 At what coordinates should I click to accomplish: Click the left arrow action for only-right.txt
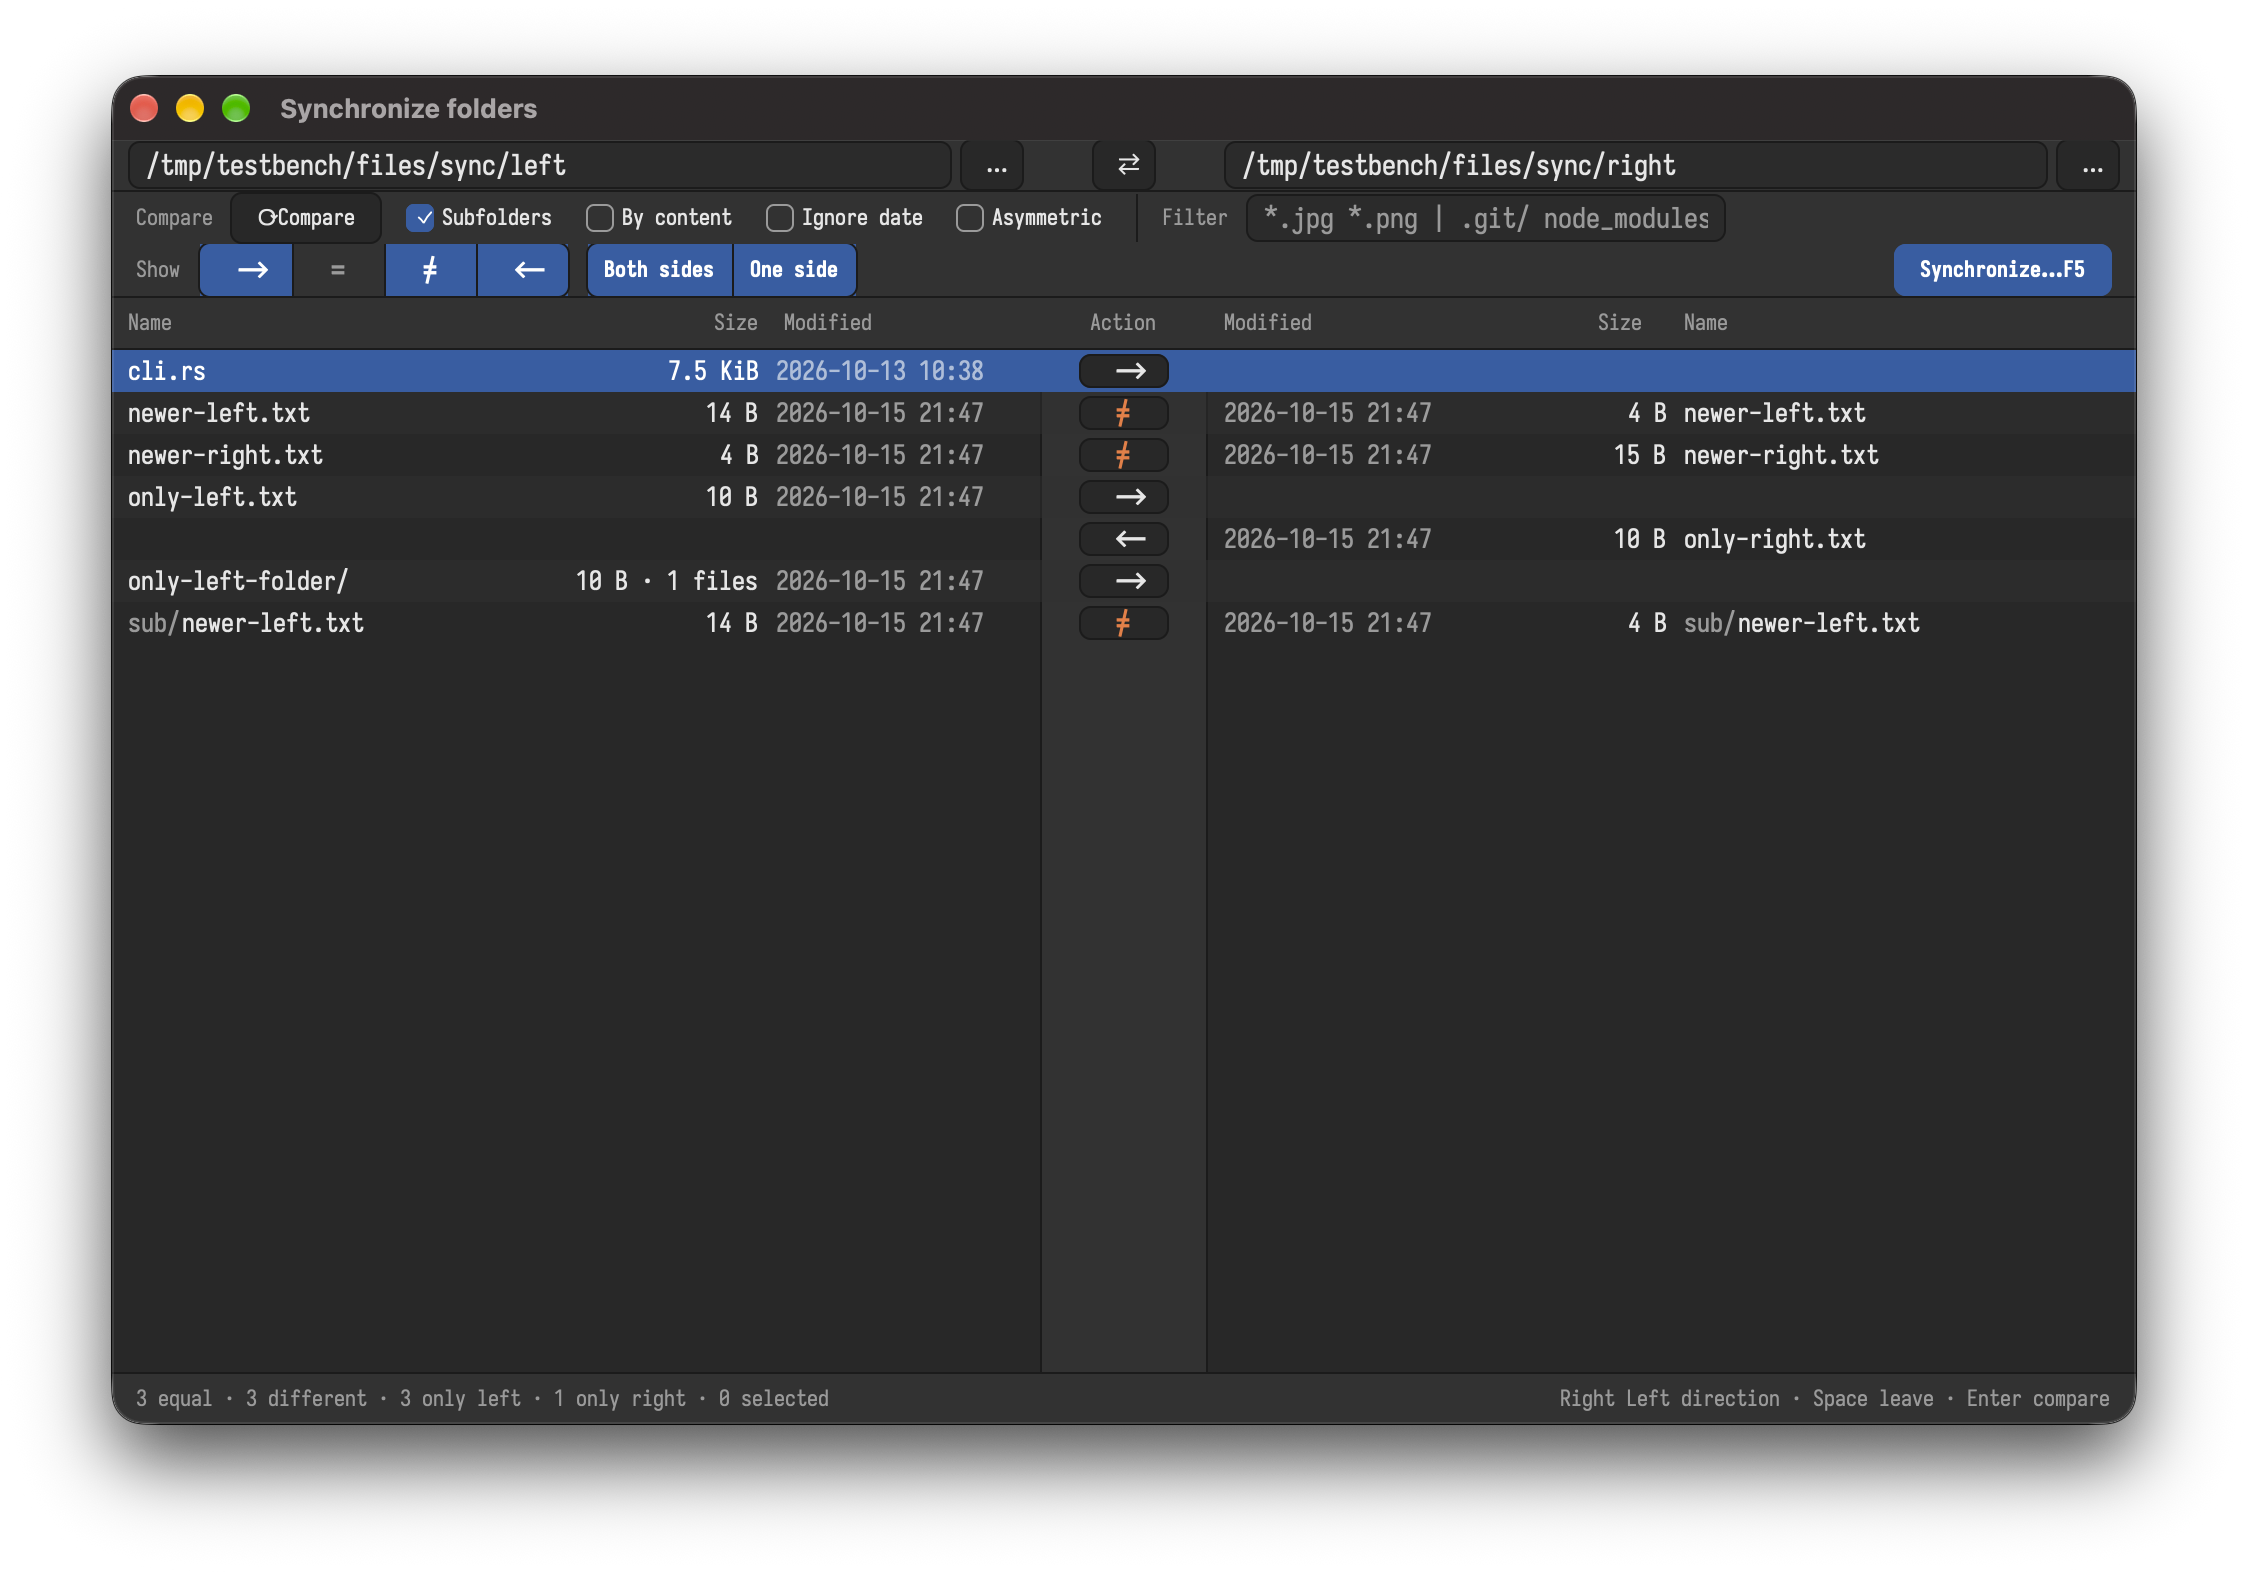pos(1124,539)
